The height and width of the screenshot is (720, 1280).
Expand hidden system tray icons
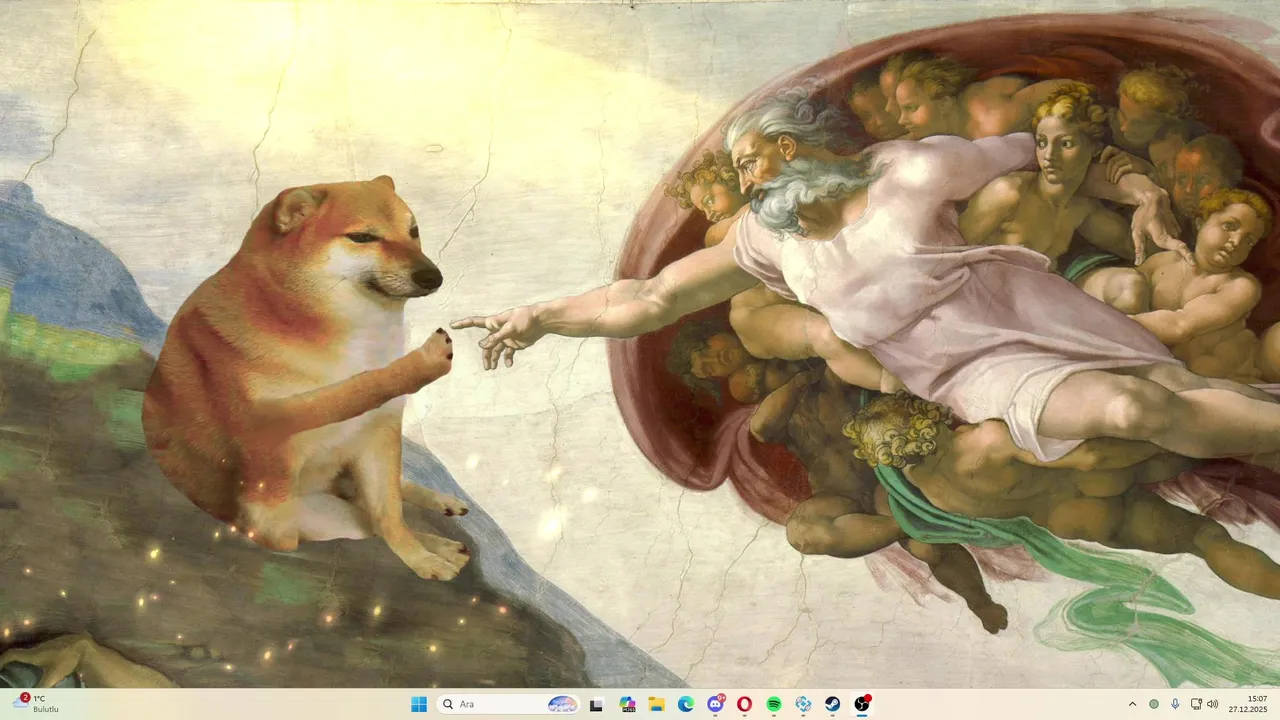(1132, 704)
